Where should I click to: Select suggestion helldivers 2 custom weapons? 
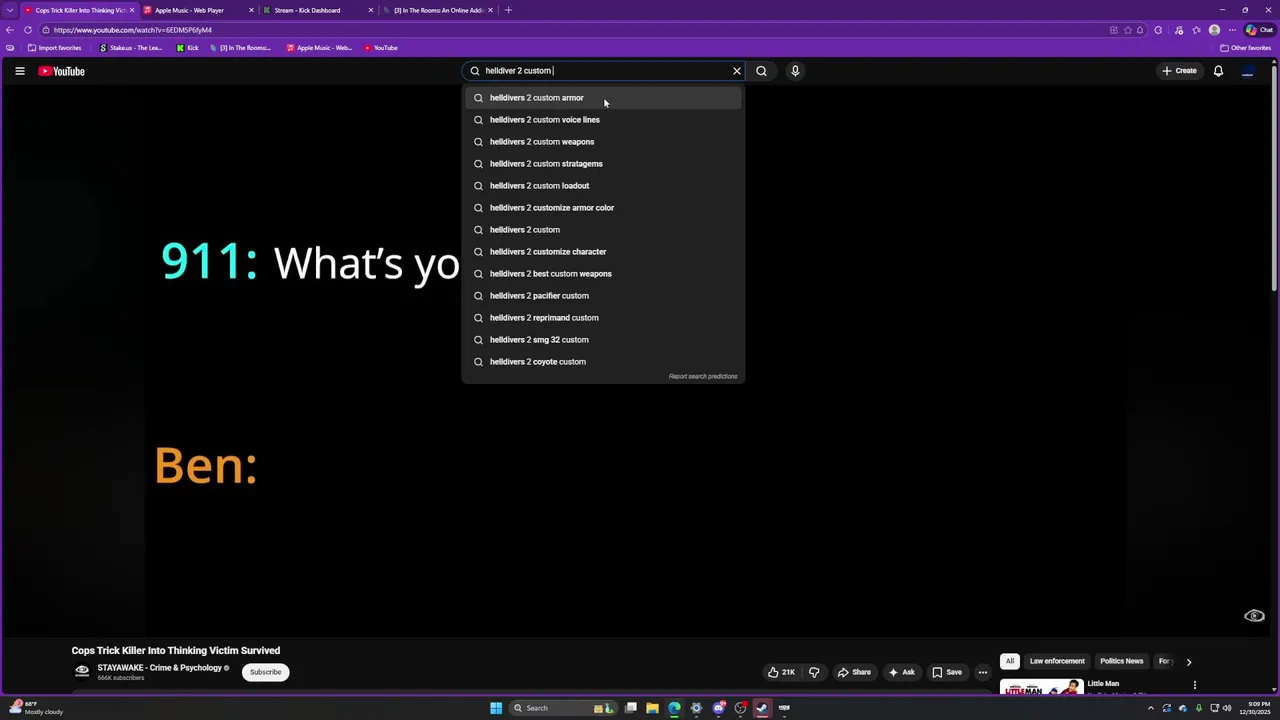(603, 142)
